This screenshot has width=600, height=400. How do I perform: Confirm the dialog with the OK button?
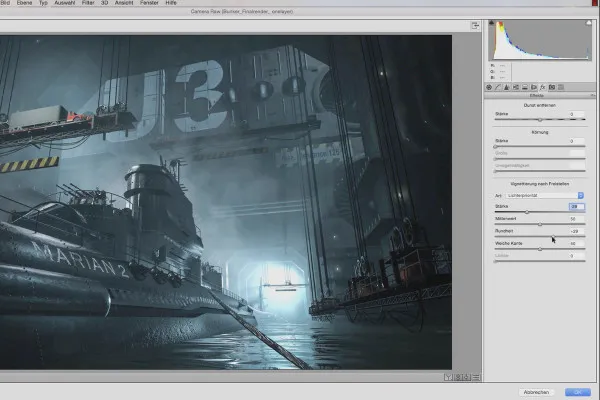pyautogui.click(x=578, y=392)
